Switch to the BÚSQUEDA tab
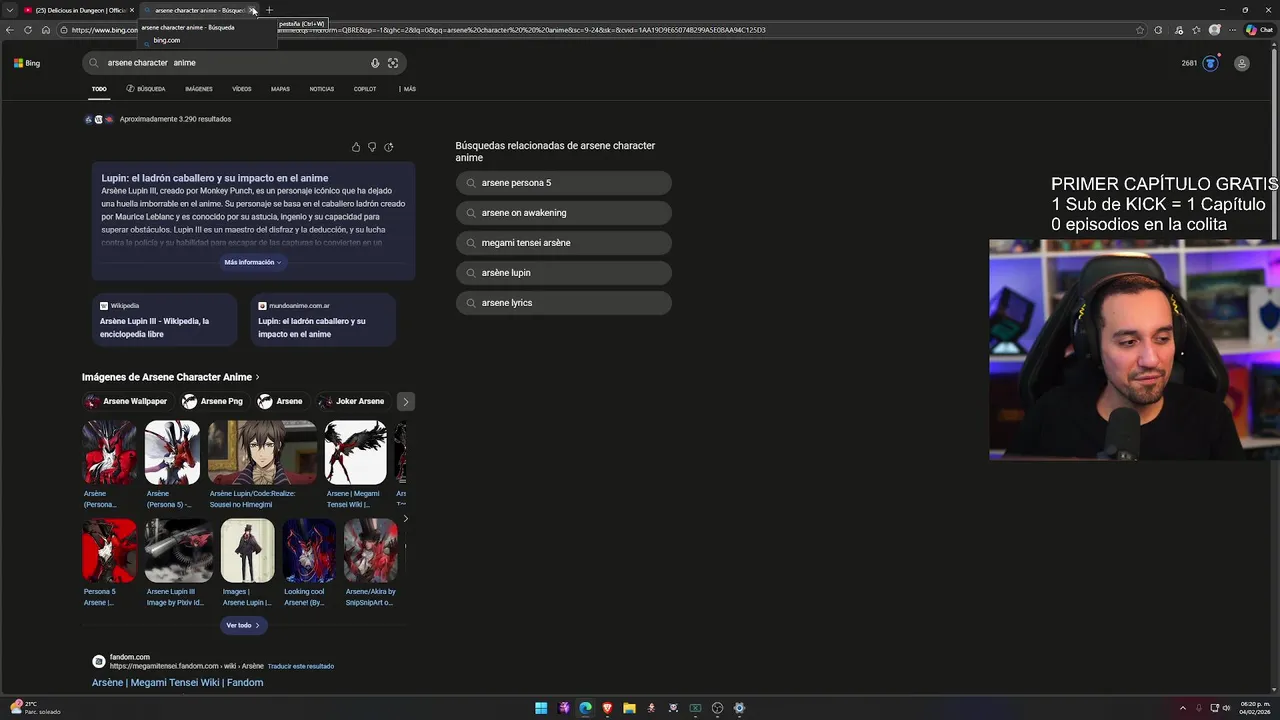Viewport: 1280px width, 720px height. [x=146, y=89]
